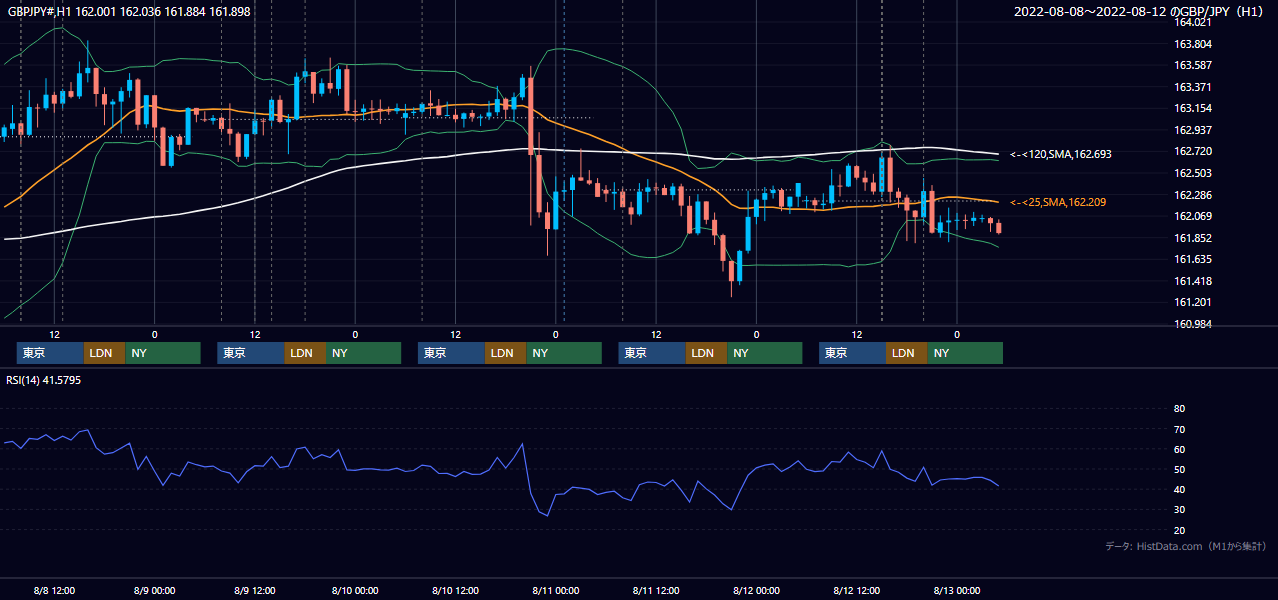Screen dimensions: 1278x600
Task: Click the 162.069 price axis label
Action: pyautogui.click(x=1193, y=216)
